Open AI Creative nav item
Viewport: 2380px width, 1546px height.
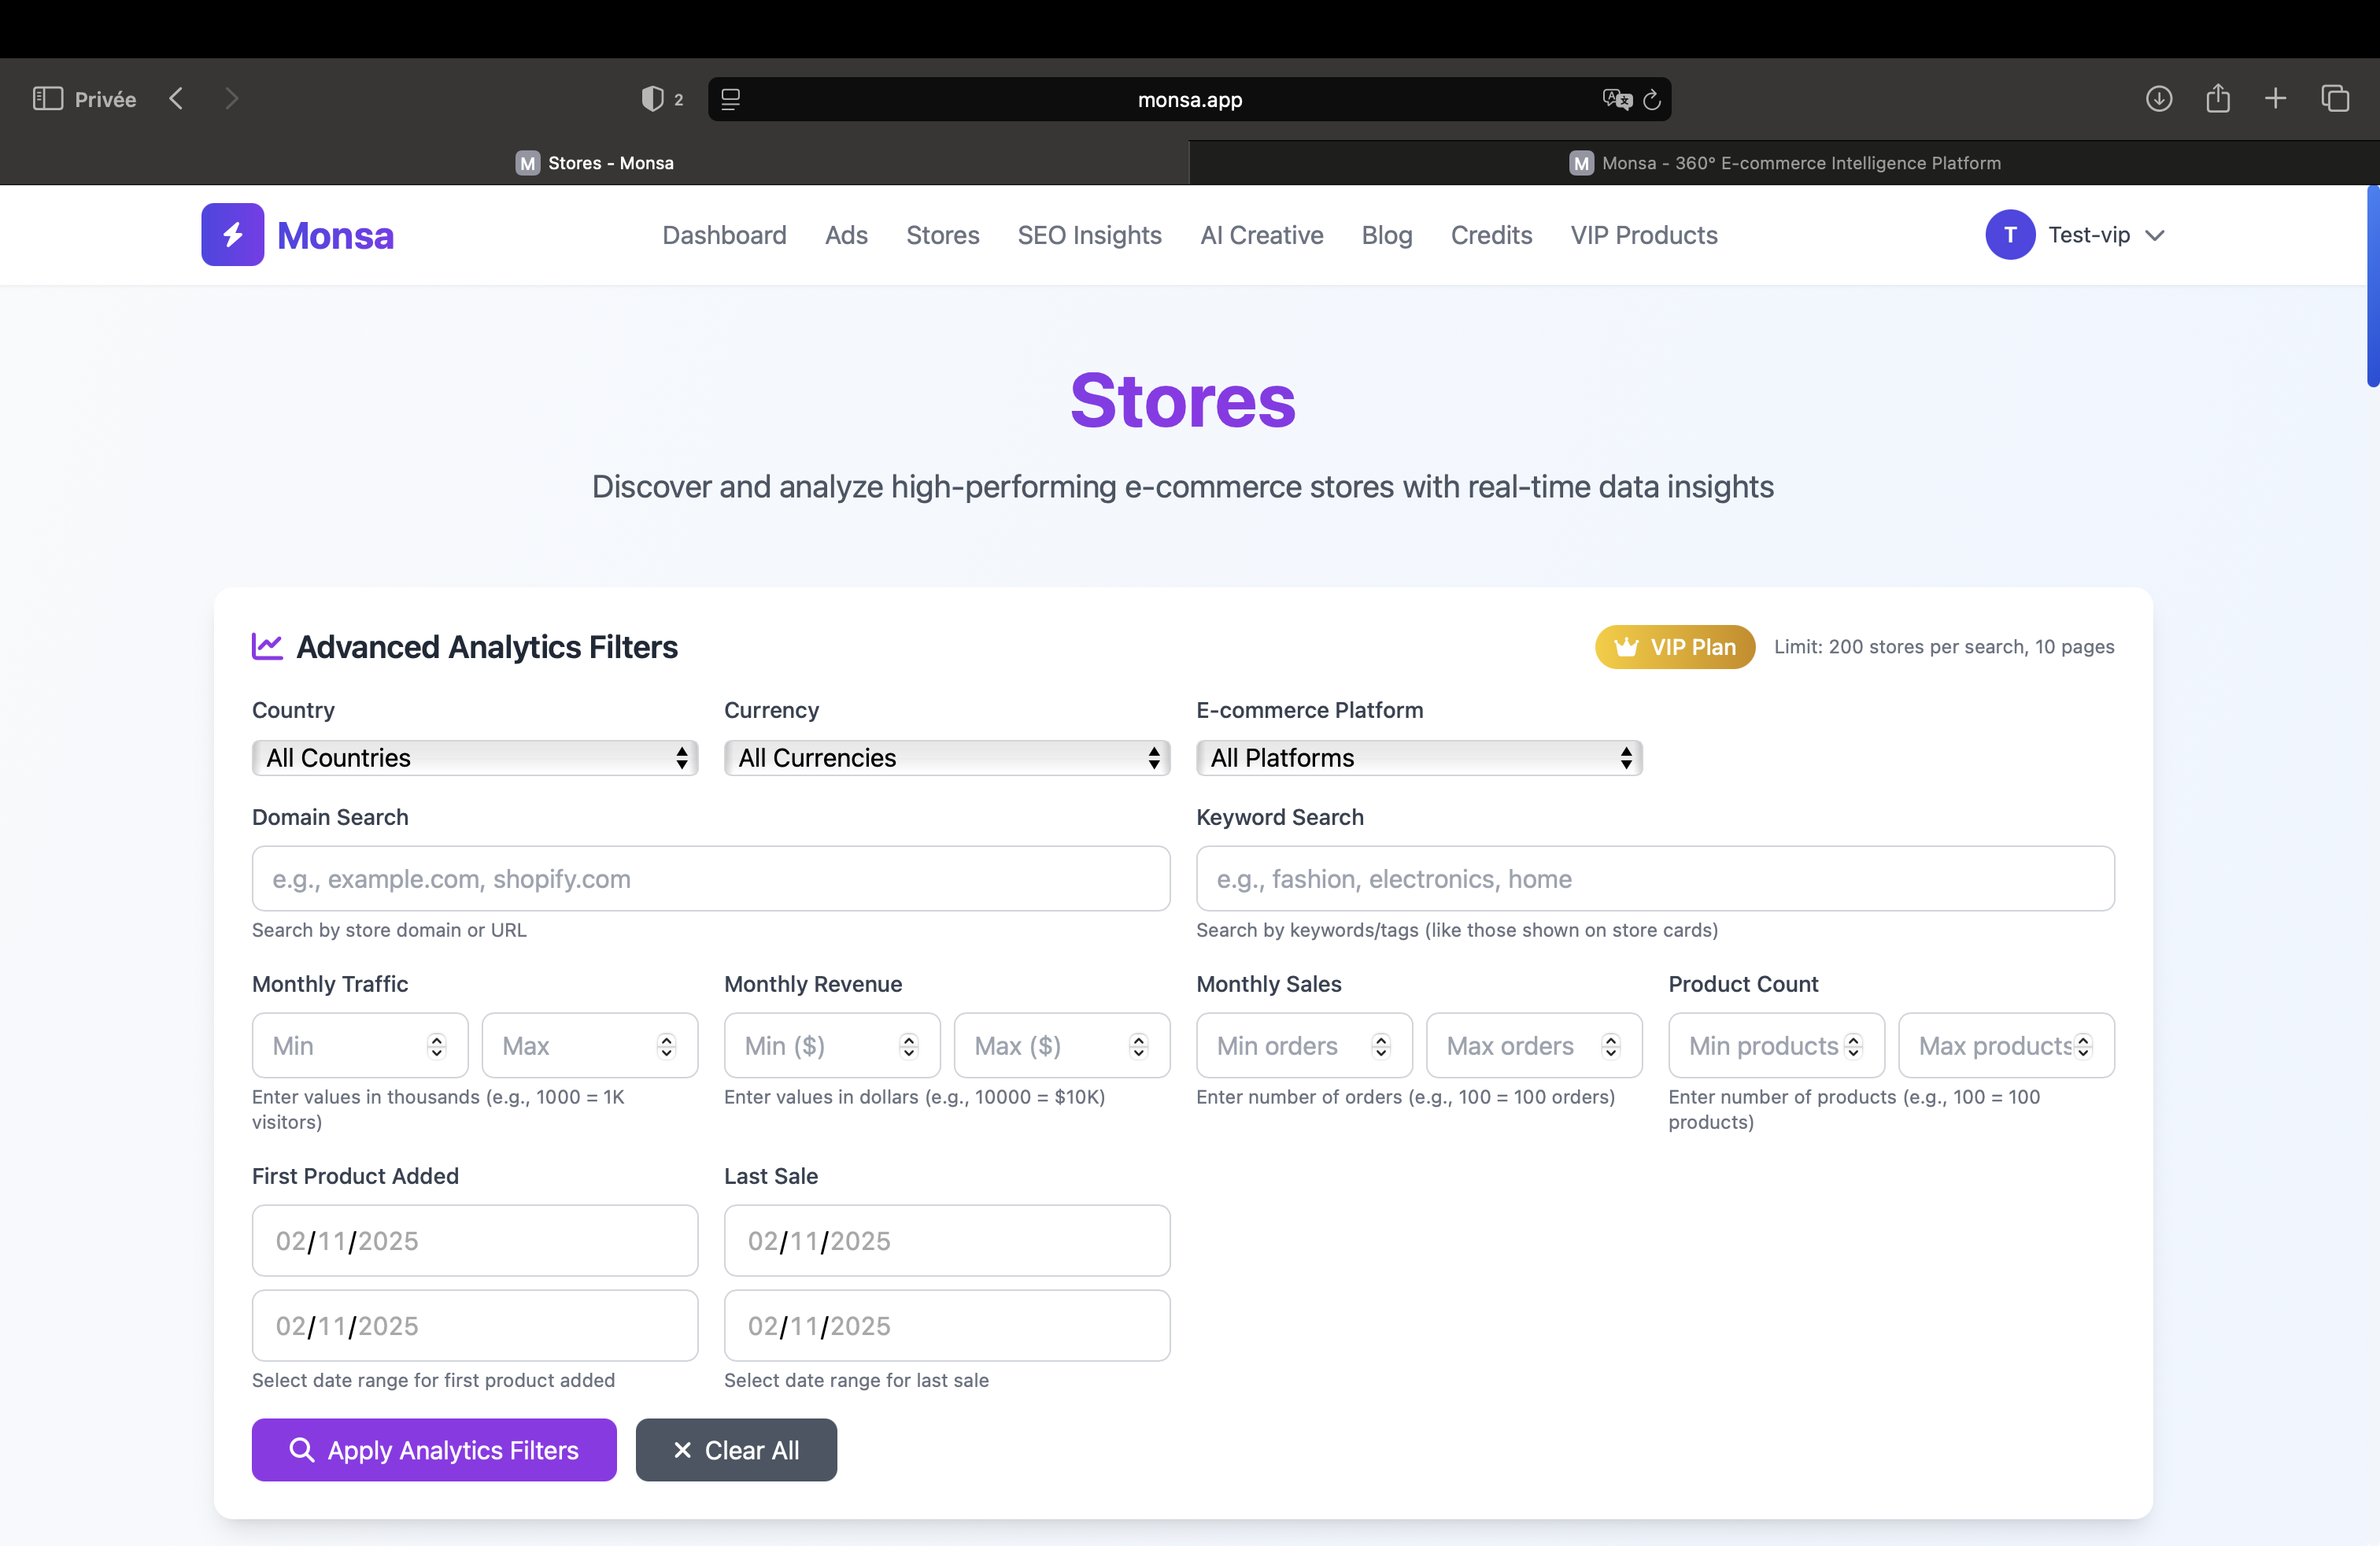1262,235
